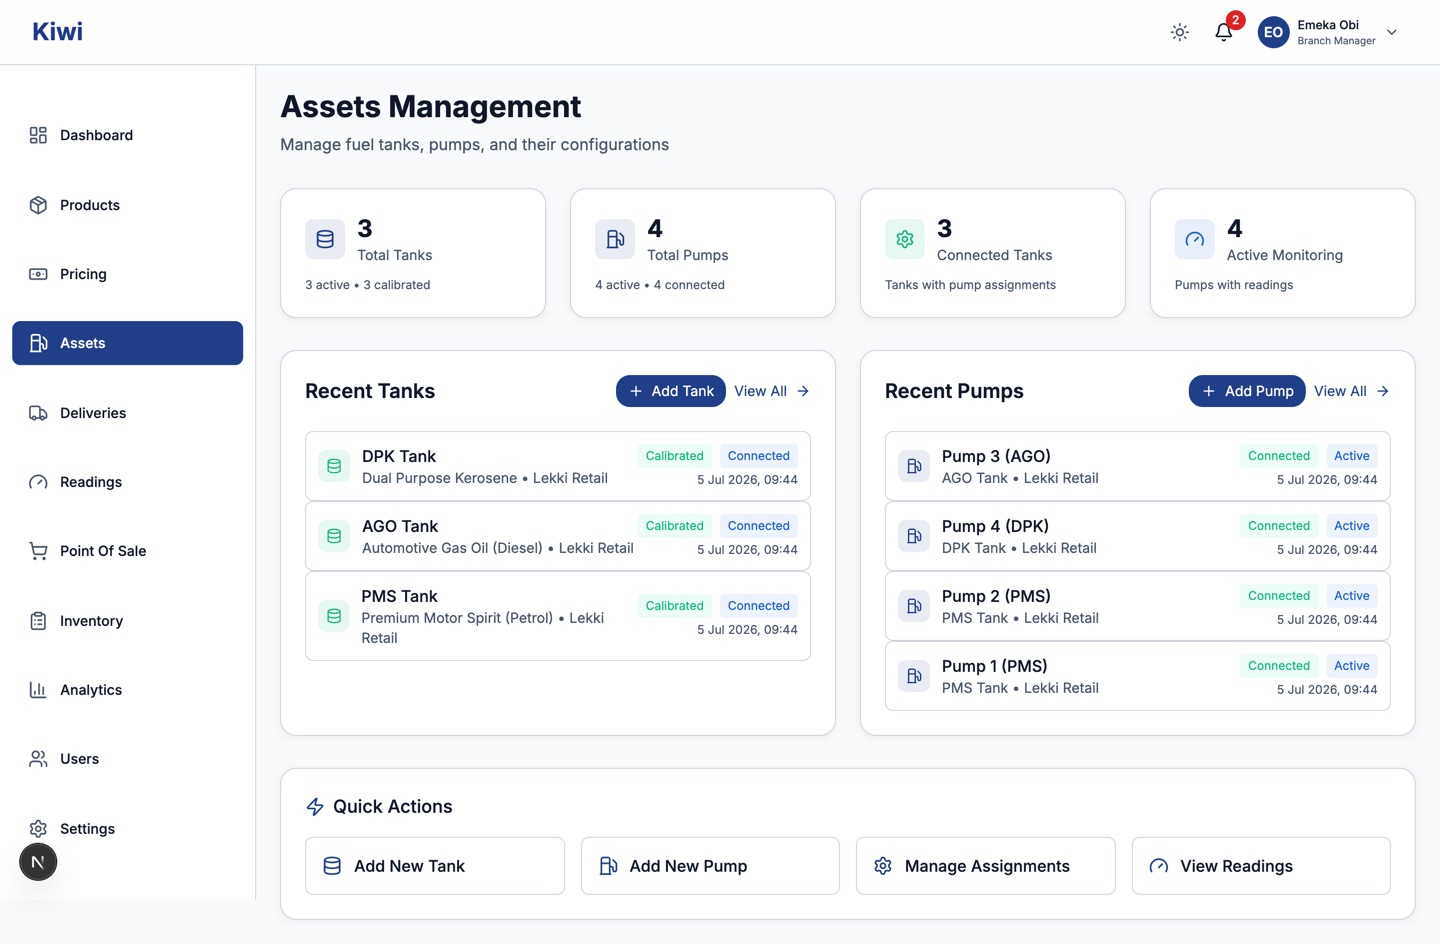Viewport: 1440px width, 944px height.
Task: Click Active badge on Pump 2 (PMS)
Action: coord(1352,596)
